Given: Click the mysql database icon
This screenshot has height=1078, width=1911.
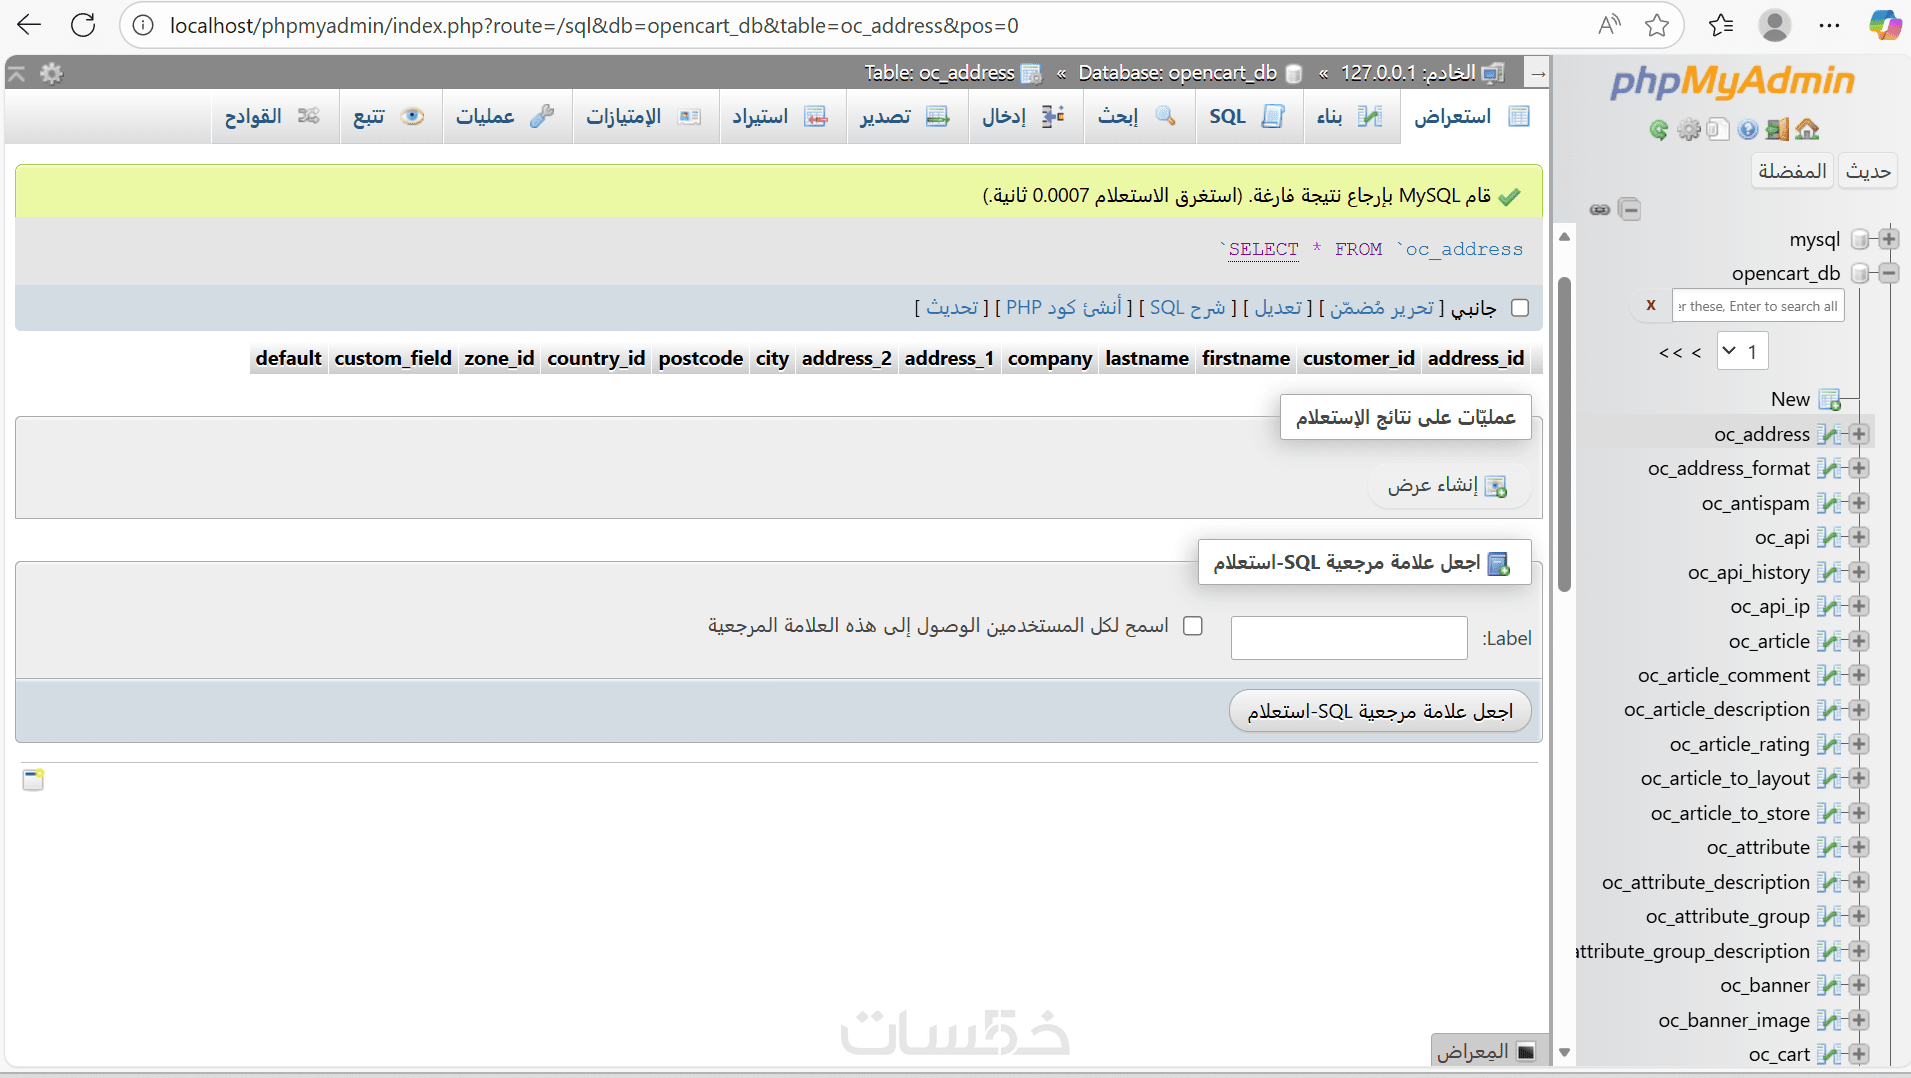Looking at the screenshot, I should click(1860, 240).
